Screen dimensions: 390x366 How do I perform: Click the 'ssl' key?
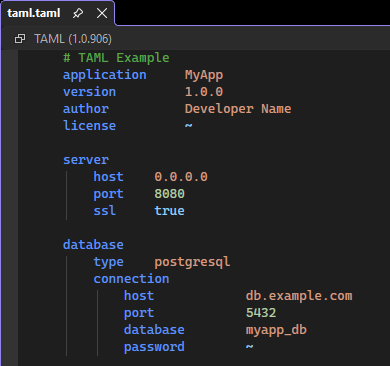(x=105, y=211)
